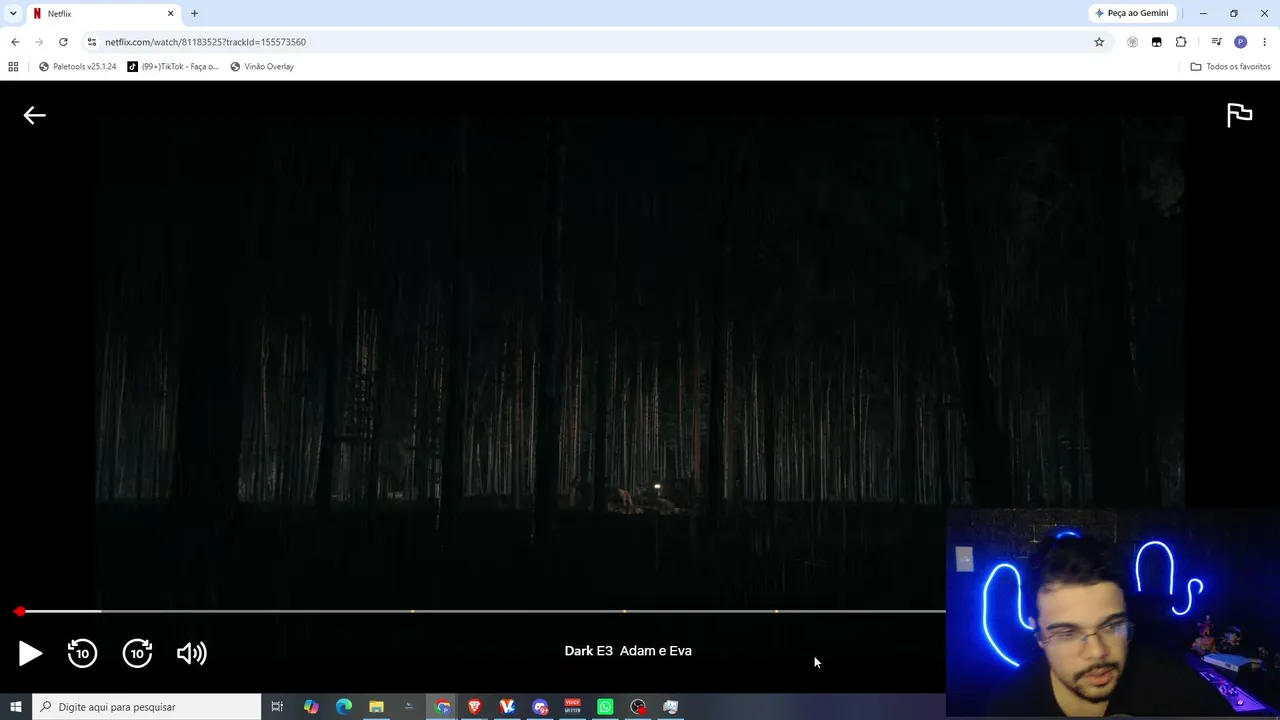This screenshot has height=720, width=1280.
Task: Open Discord from the taskbar
Action: [x=540, y=707]
